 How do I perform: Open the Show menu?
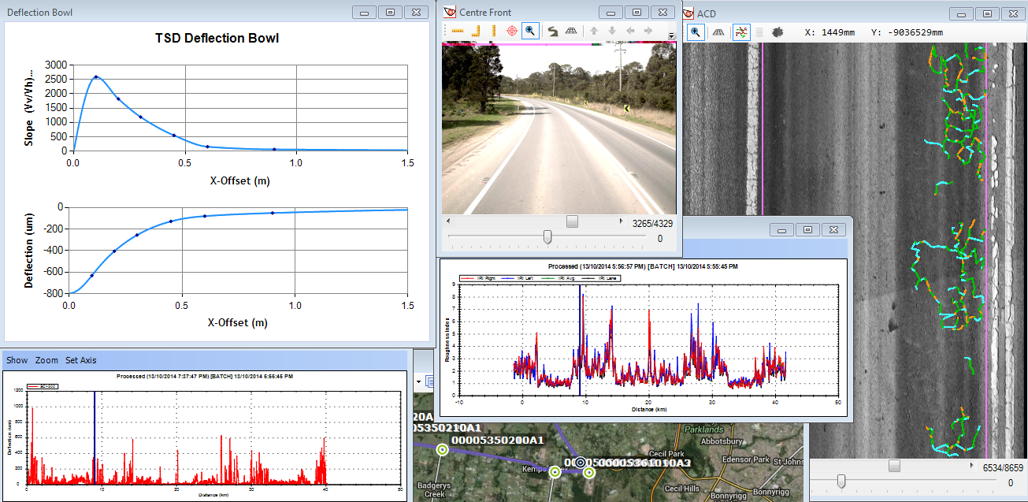pos(17,360)
